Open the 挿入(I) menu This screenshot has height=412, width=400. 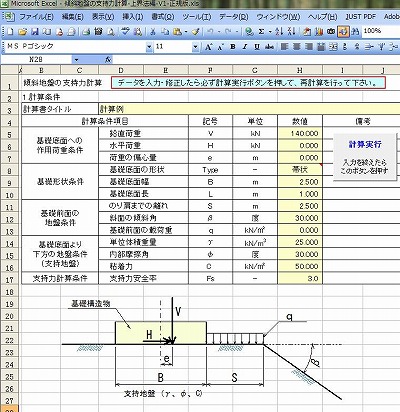[133, 17]
